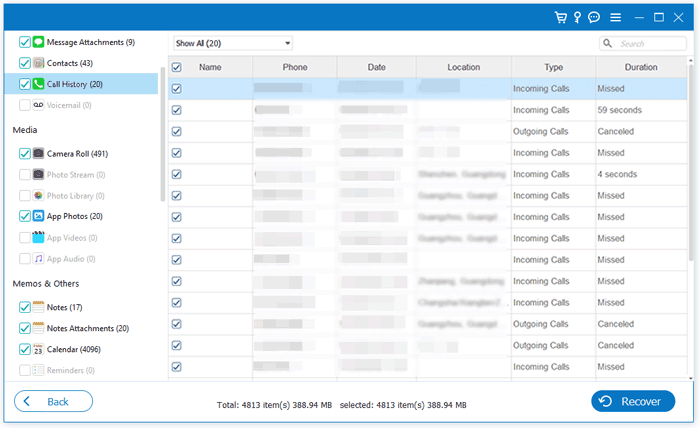700x428 pixels.
Task: Click the key register icon
Action: [577, 17]
